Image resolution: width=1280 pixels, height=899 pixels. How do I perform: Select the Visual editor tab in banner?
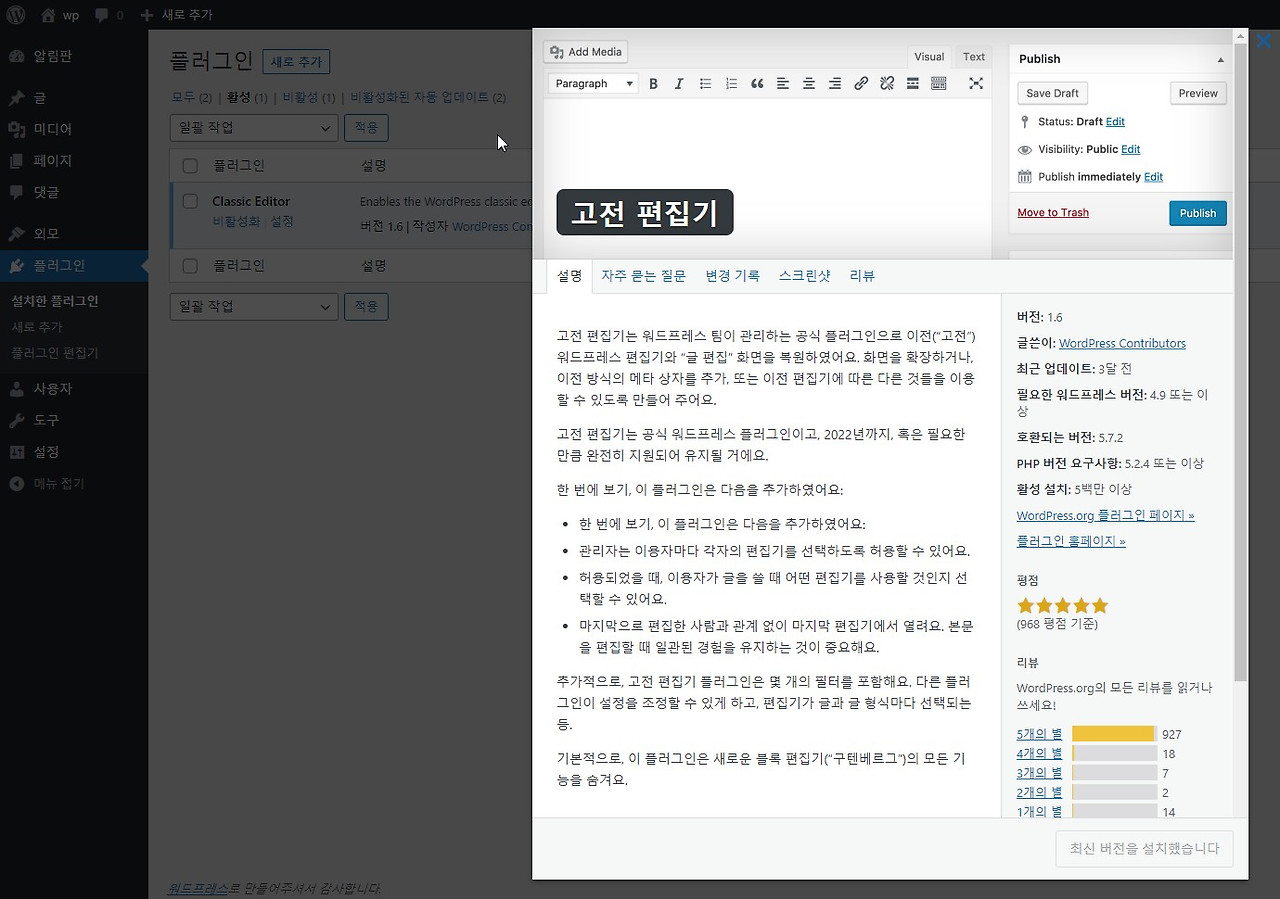[929, 57]
